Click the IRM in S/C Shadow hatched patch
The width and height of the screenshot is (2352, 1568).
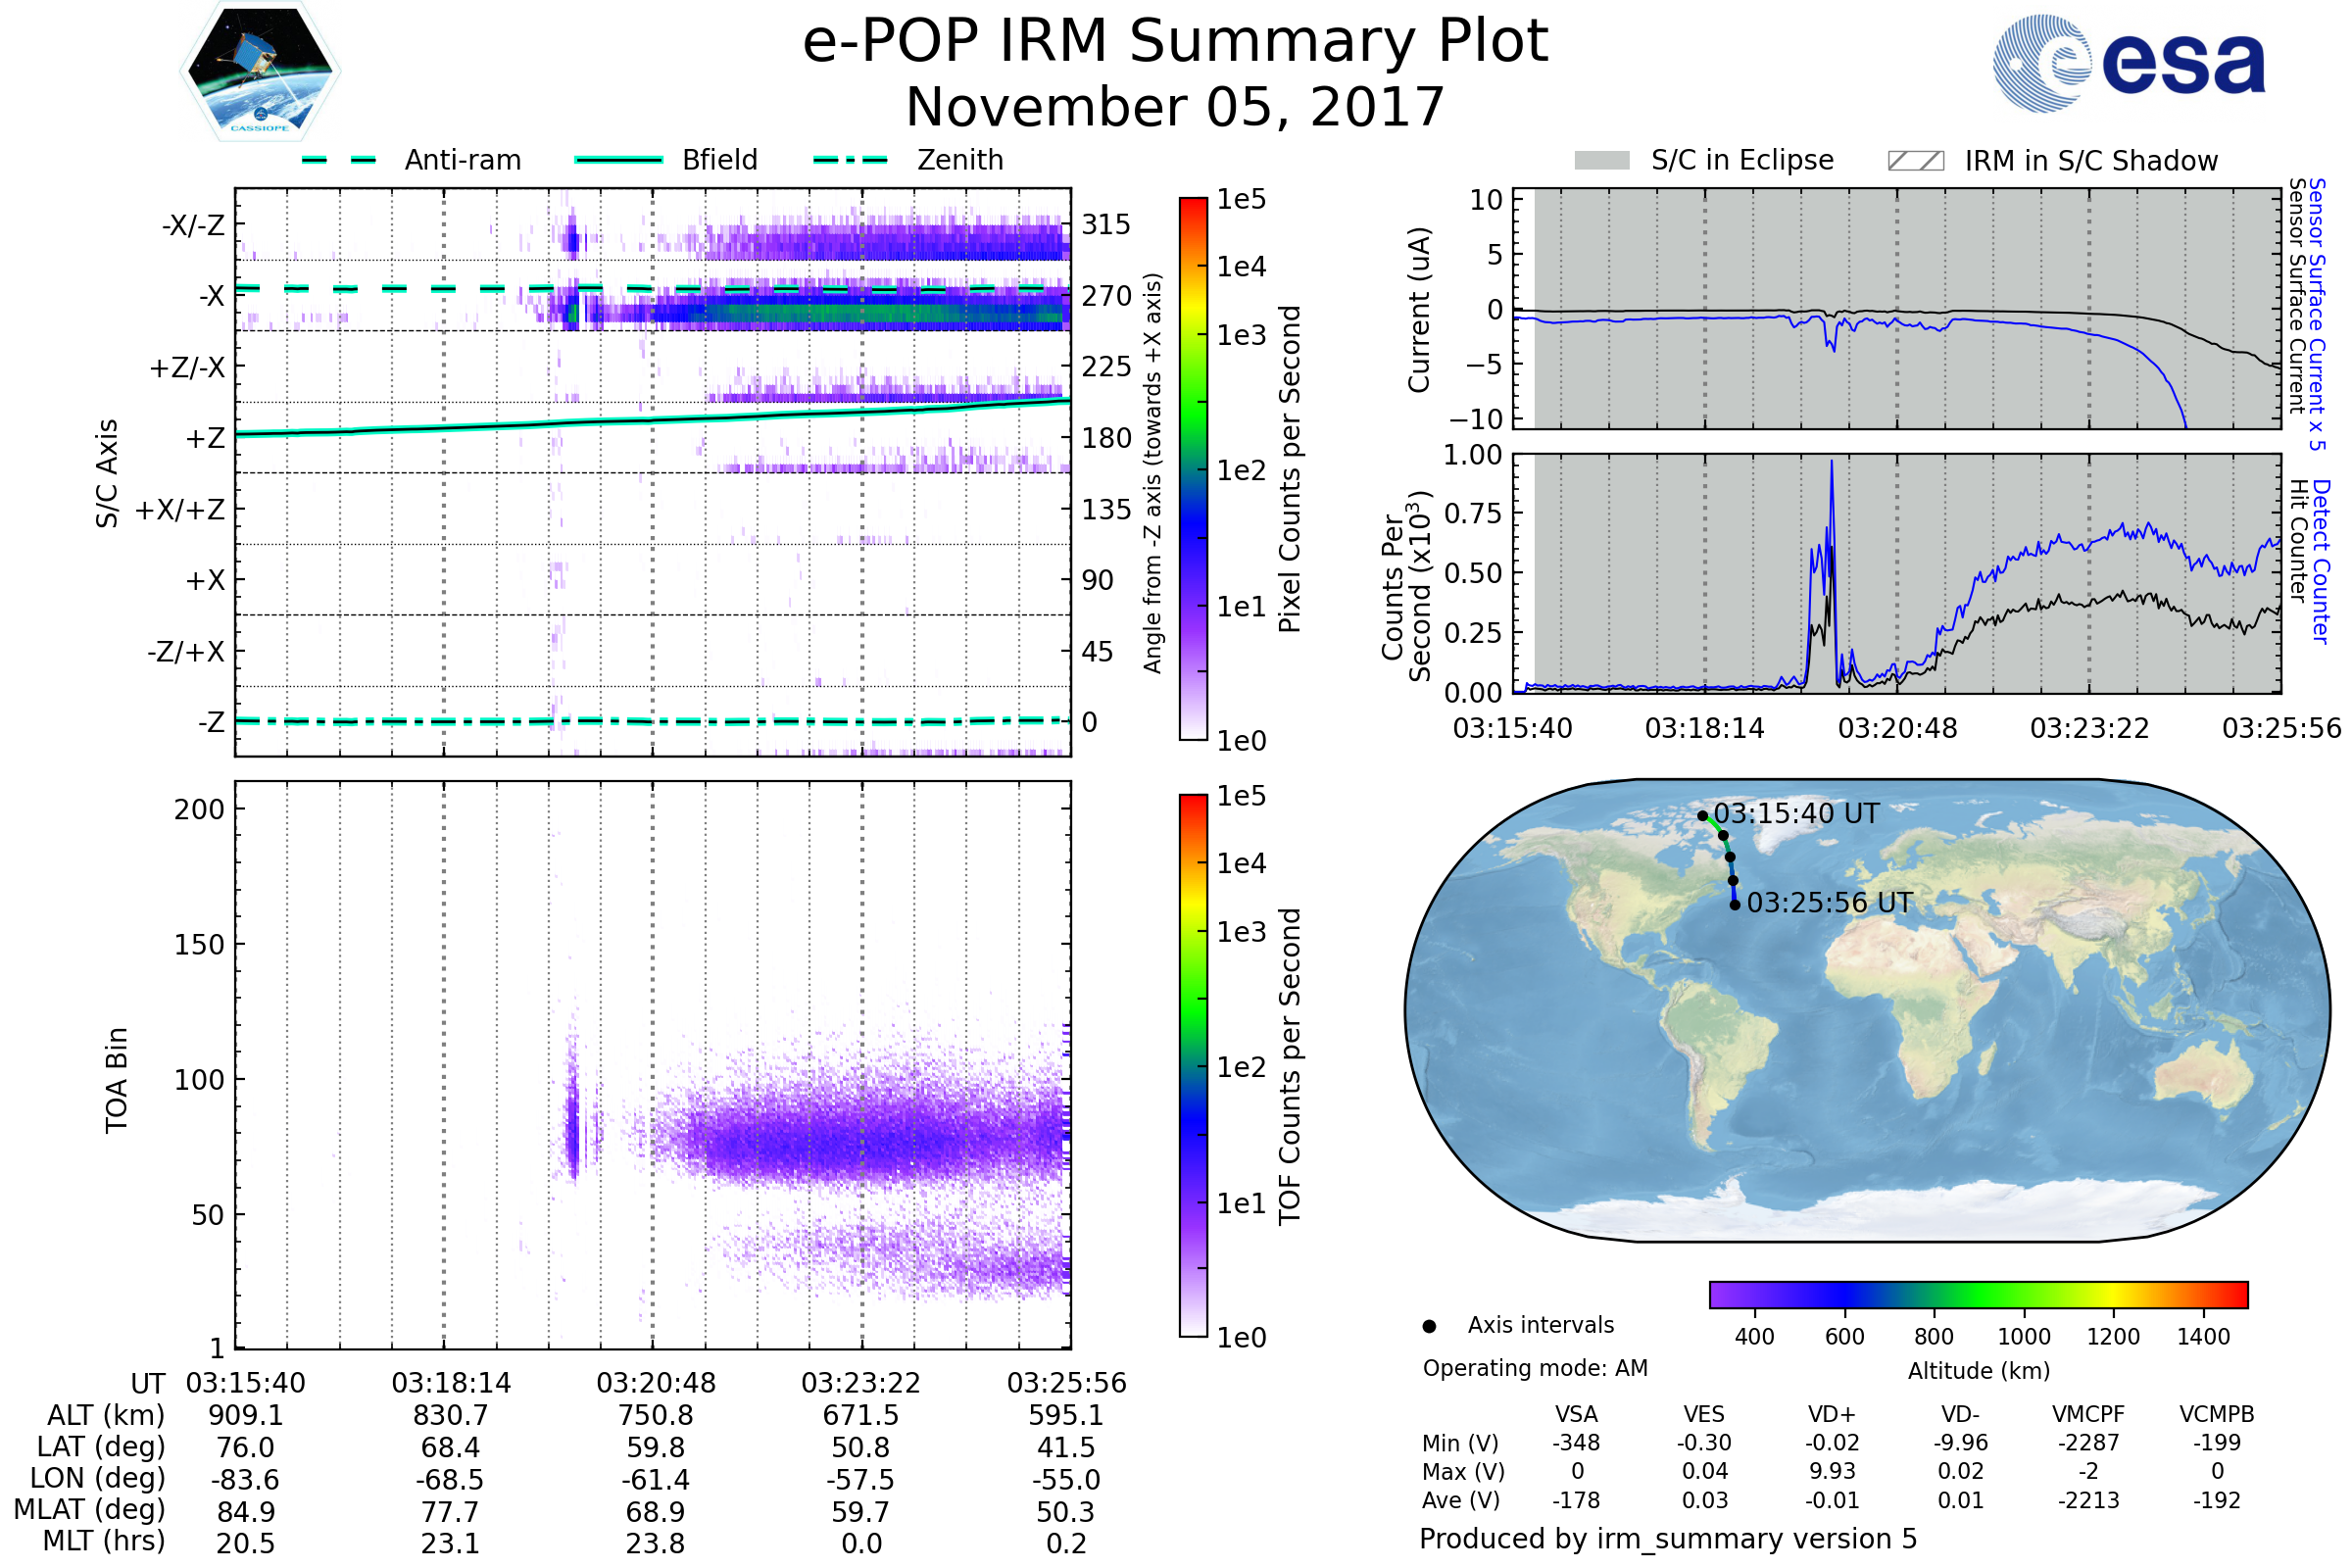(x=1915, y=161)
